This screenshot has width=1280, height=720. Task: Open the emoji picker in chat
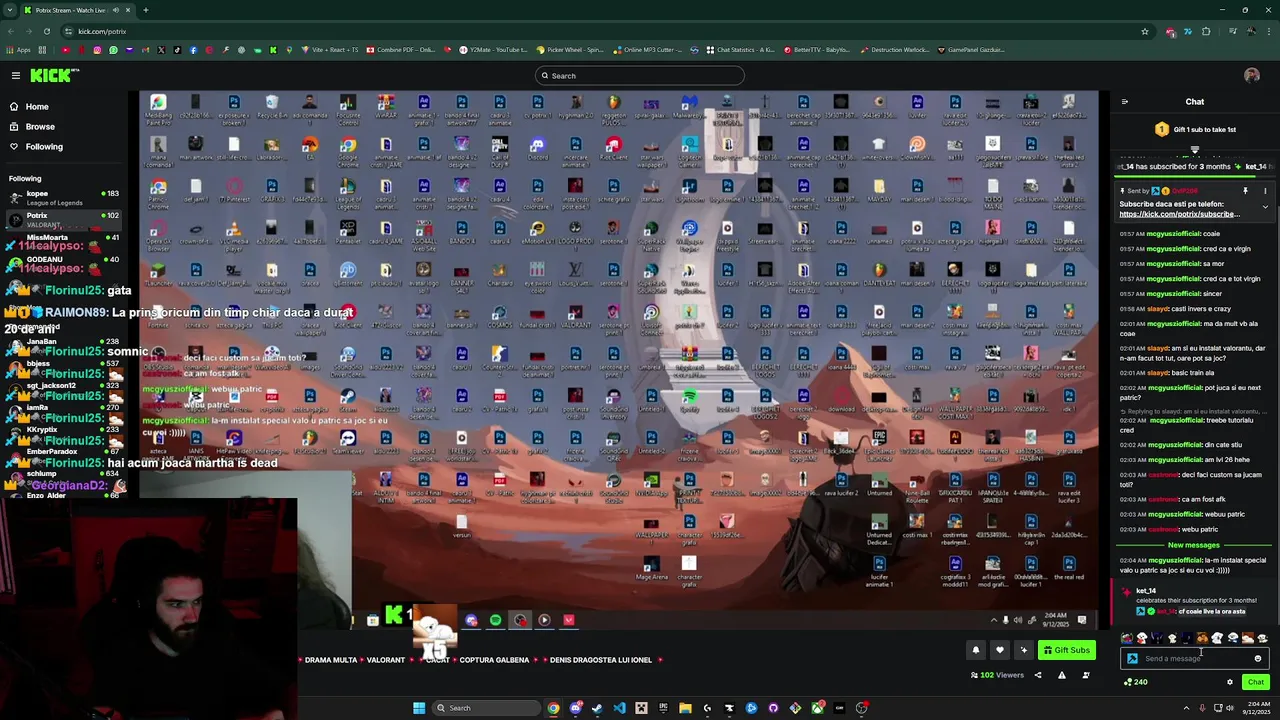click(1258, 658)
